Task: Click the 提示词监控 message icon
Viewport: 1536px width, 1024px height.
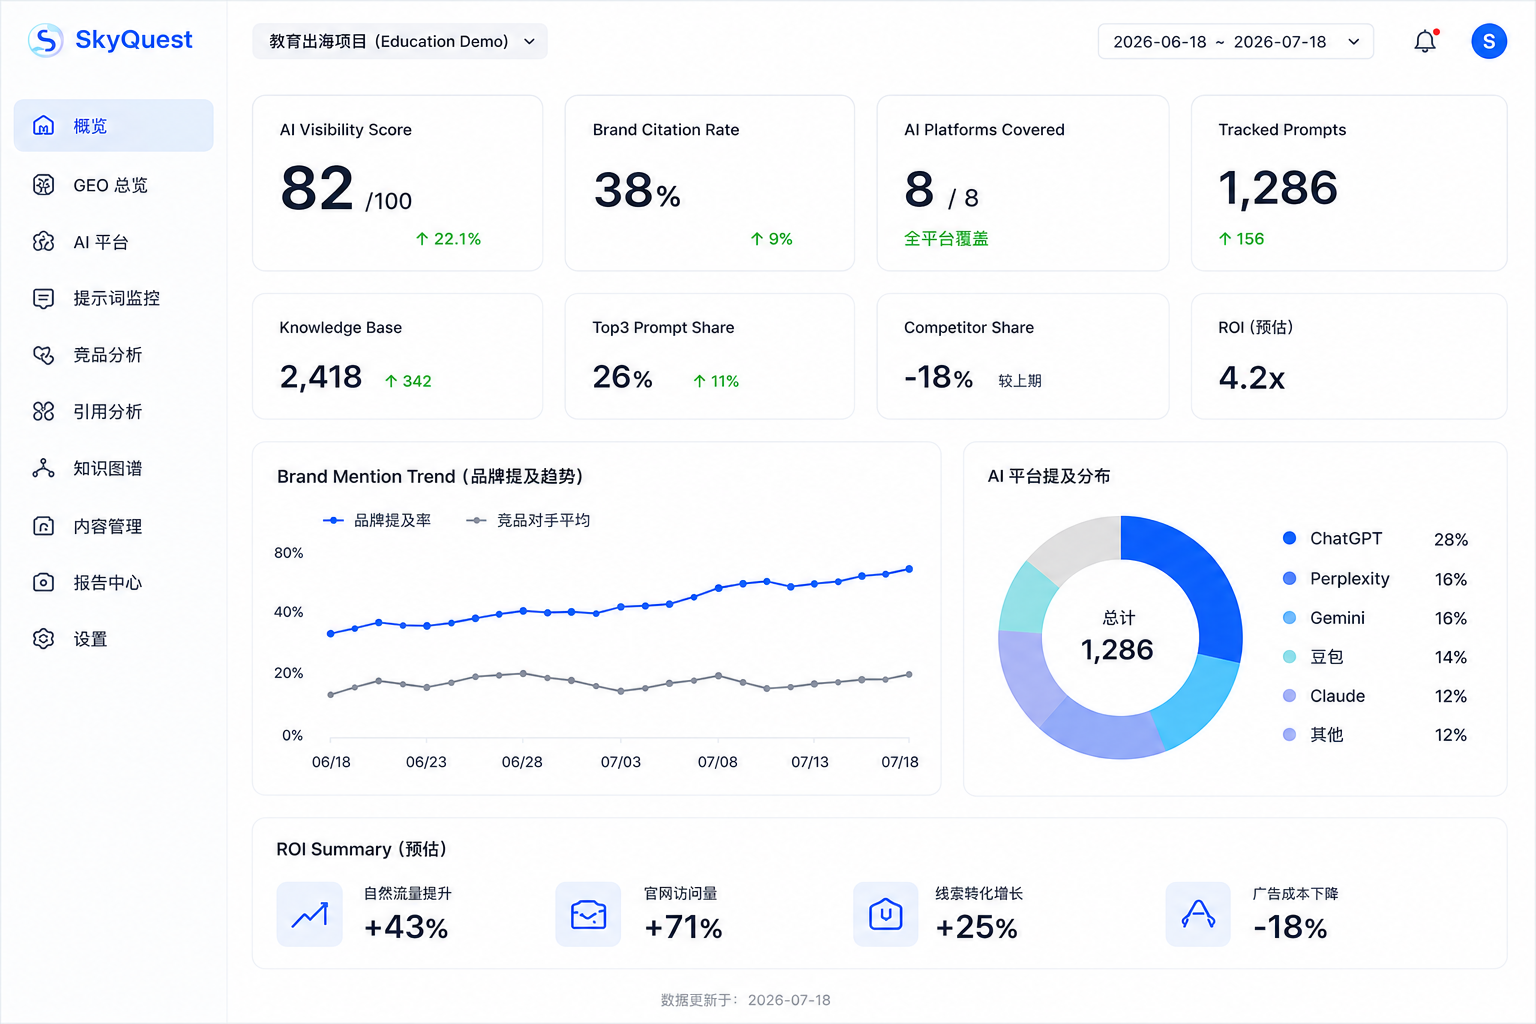Action: coord(43,298)
